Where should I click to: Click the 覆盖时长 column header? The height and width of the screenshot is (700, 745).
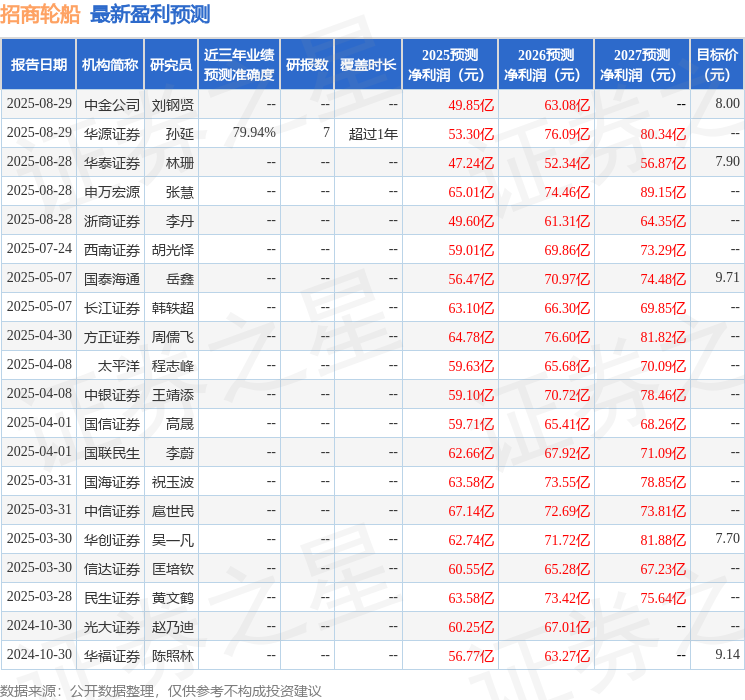click(x=368, y=64)
